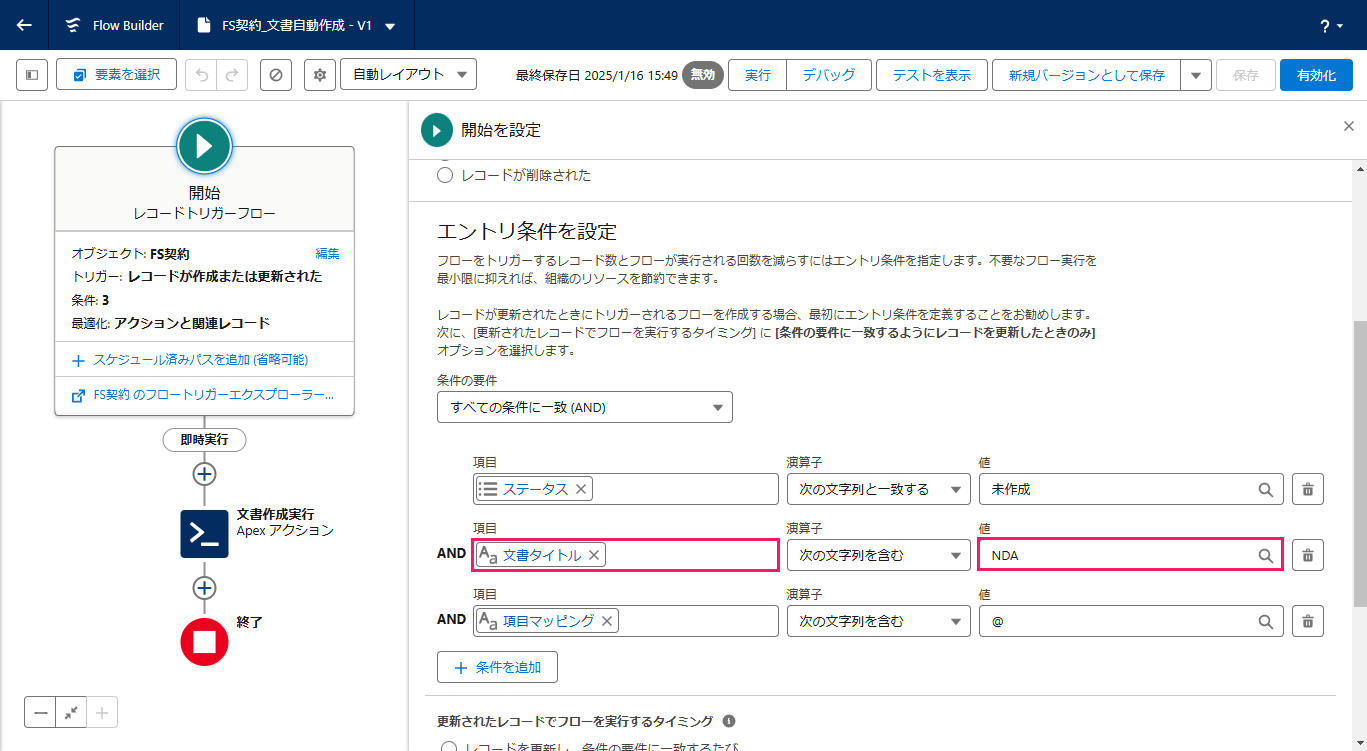Image resolution: width=1367 pixels, height=751 pixels.
Task: Click the 最終保存日 timestamp text
Action: click(597, 75)
